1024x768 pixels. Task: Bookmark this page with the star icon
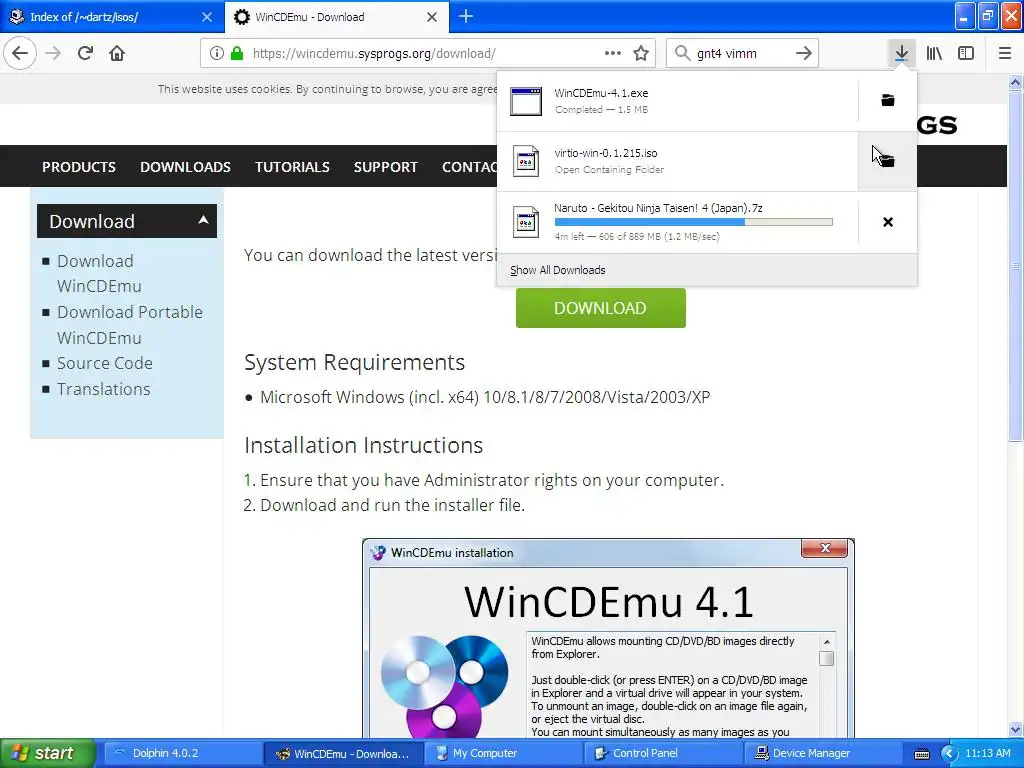coord(641,53)
